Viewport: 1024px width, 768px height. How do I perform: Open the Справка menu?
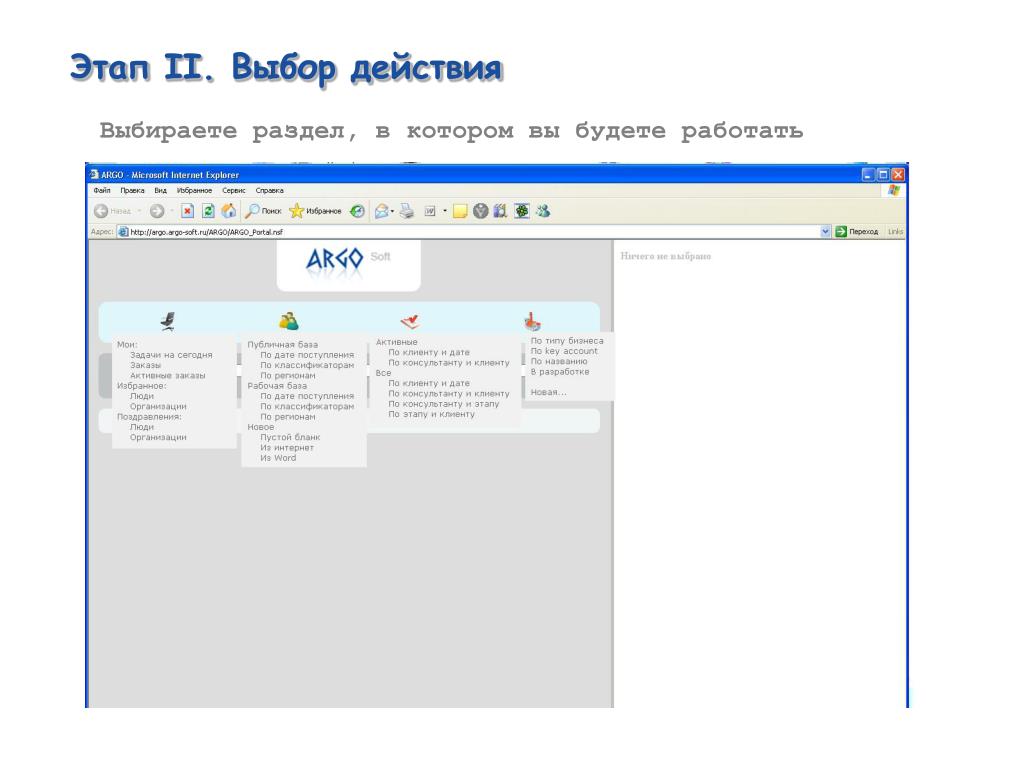(270, 191)
